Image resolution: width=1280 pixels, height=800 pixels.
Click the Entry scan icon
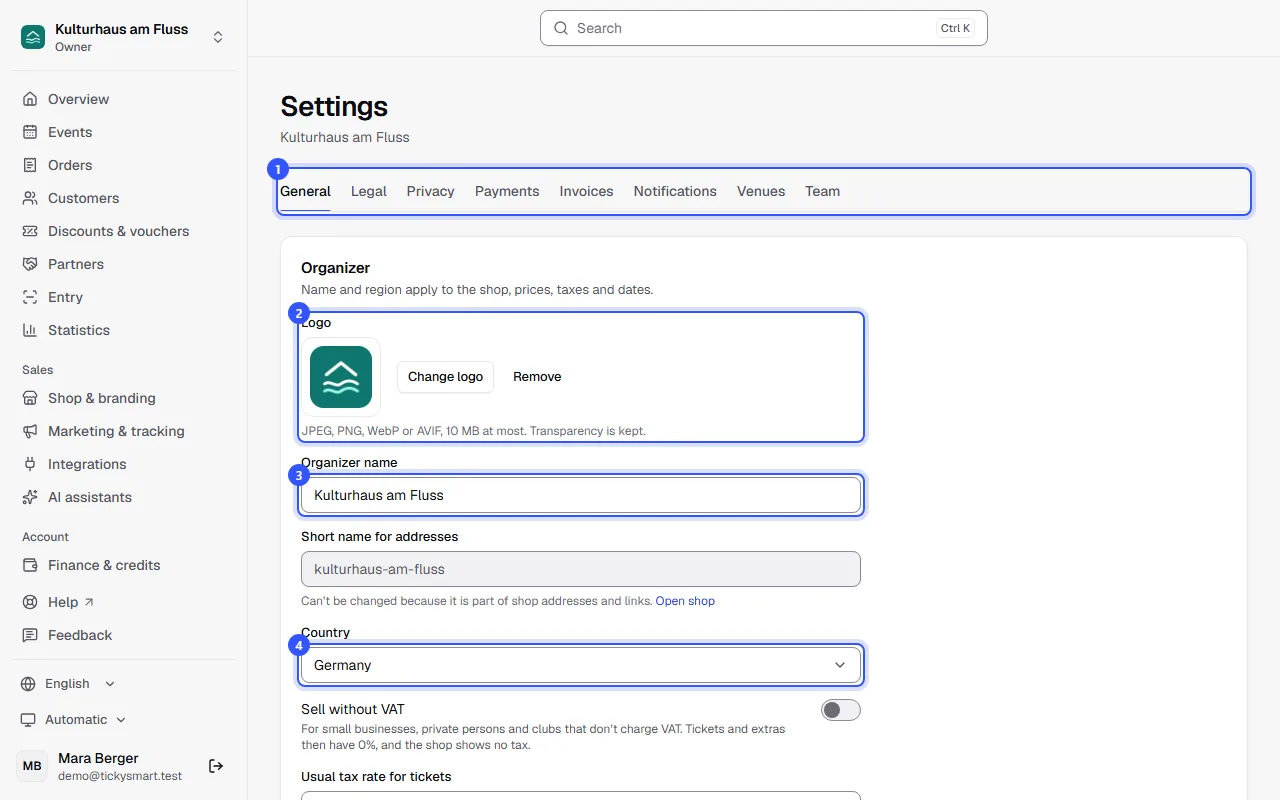[30, 297]
